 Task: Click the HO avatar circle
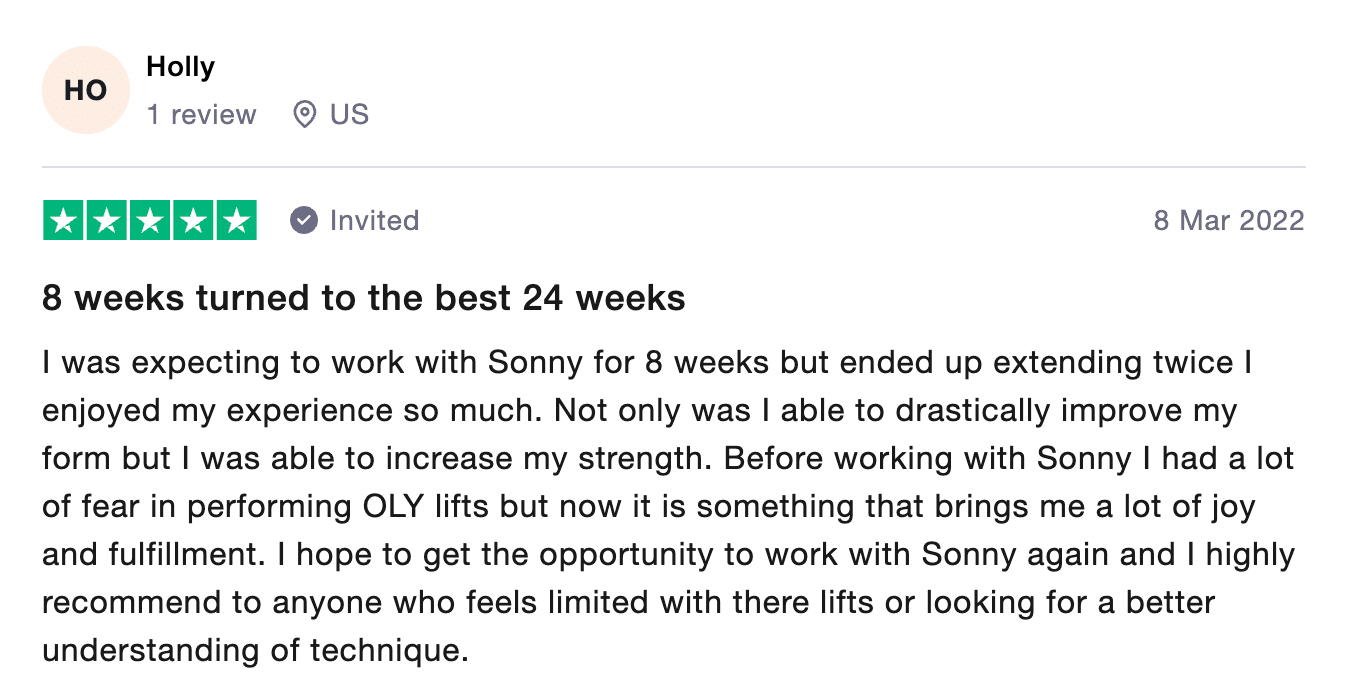86,90
